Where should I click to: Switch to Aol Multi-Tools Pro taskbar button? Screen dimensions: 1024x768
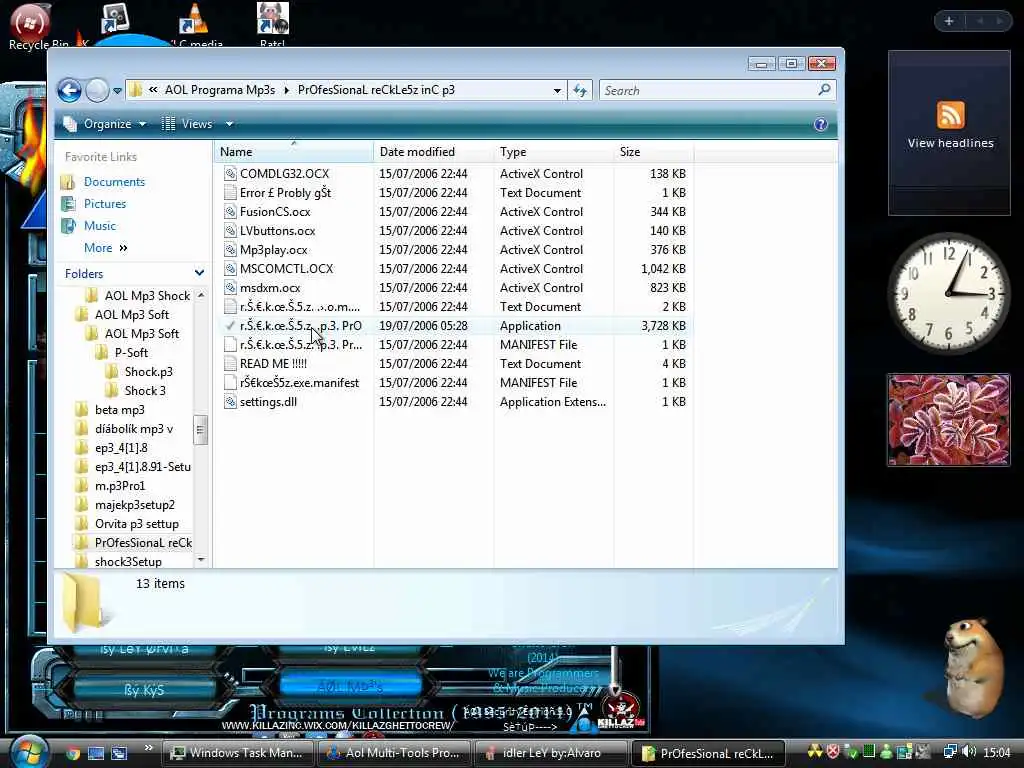(x=394, y=753)
